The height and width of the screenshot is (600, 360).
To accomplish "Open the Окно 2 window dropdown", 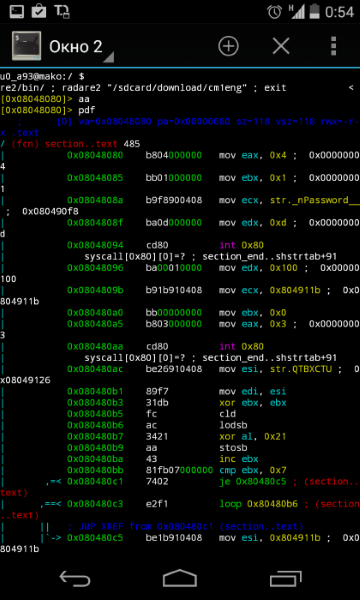I will tap(81, 47).
